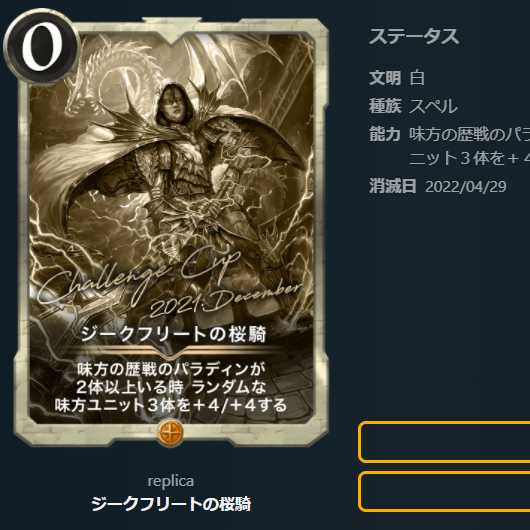Click the ステータス heading

414,37
